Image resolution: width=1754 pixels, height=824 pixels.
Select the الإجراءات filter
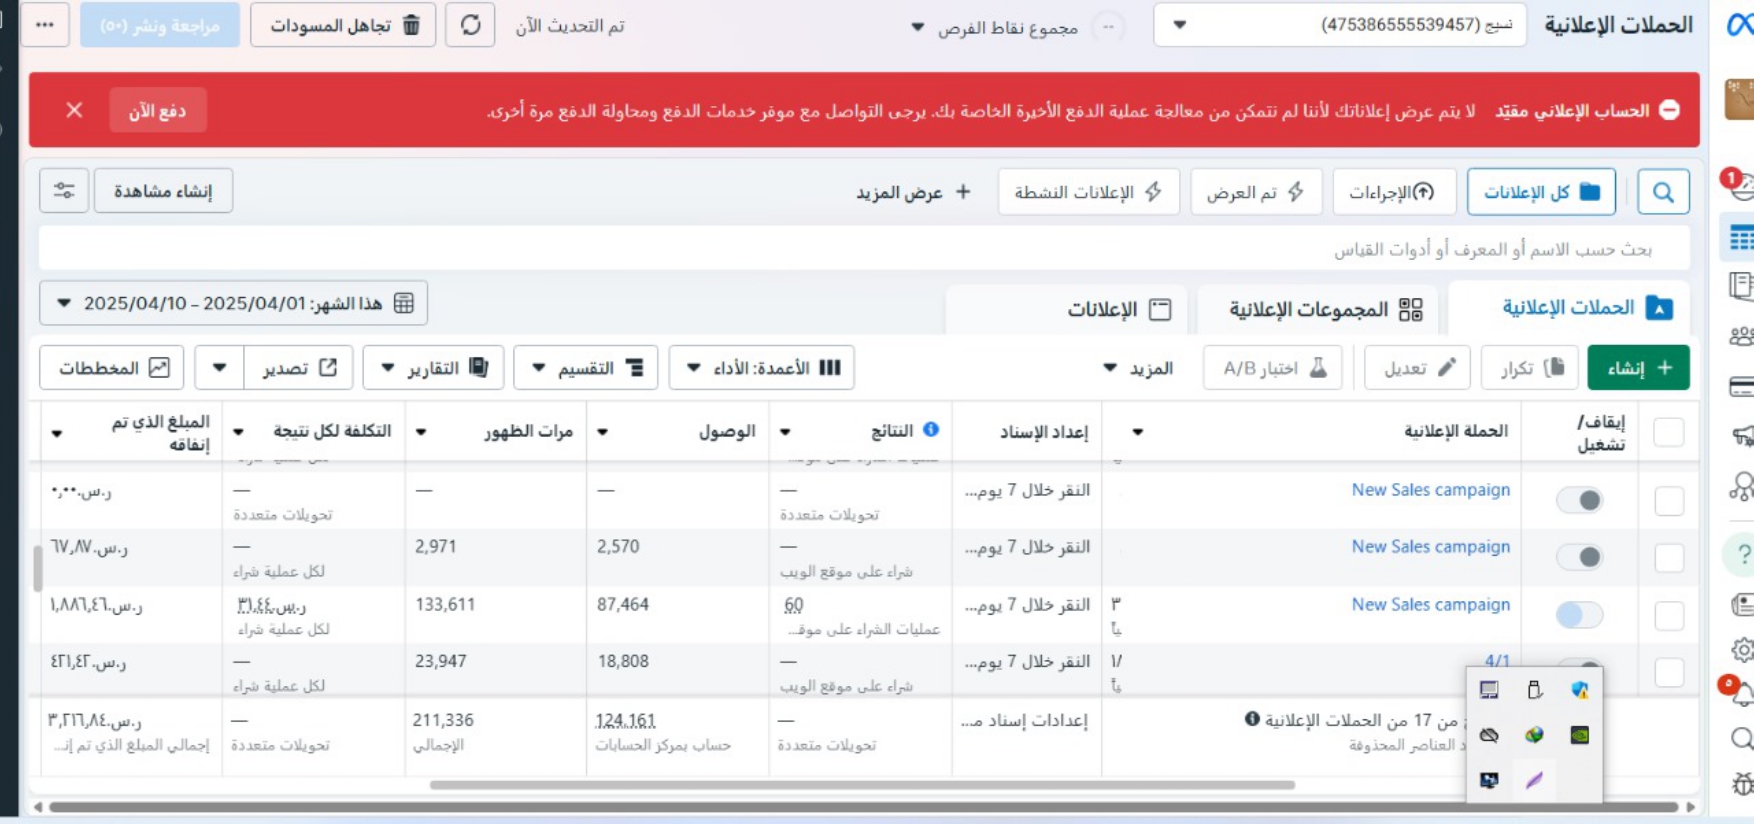click(1394, 192)
